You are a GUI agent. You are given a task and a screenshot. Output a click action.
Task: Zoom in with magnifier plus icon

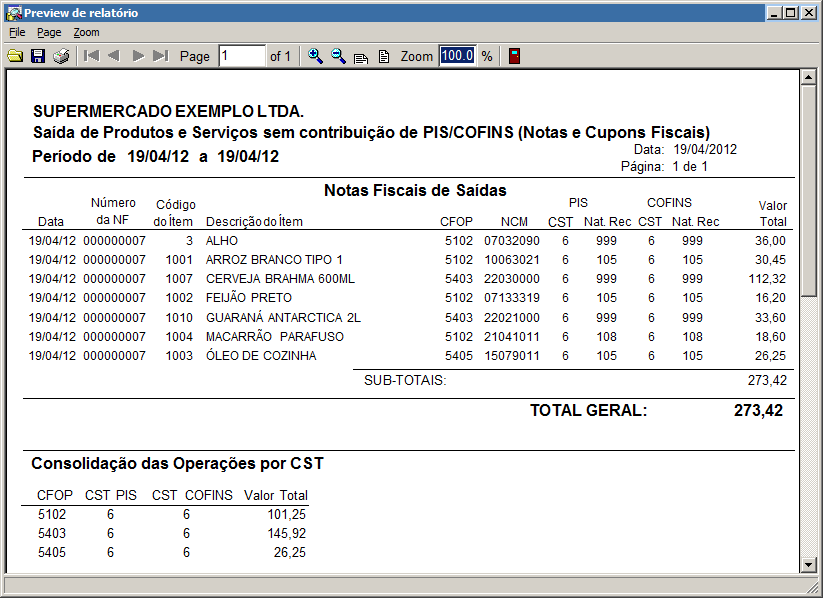coord(315,56)
